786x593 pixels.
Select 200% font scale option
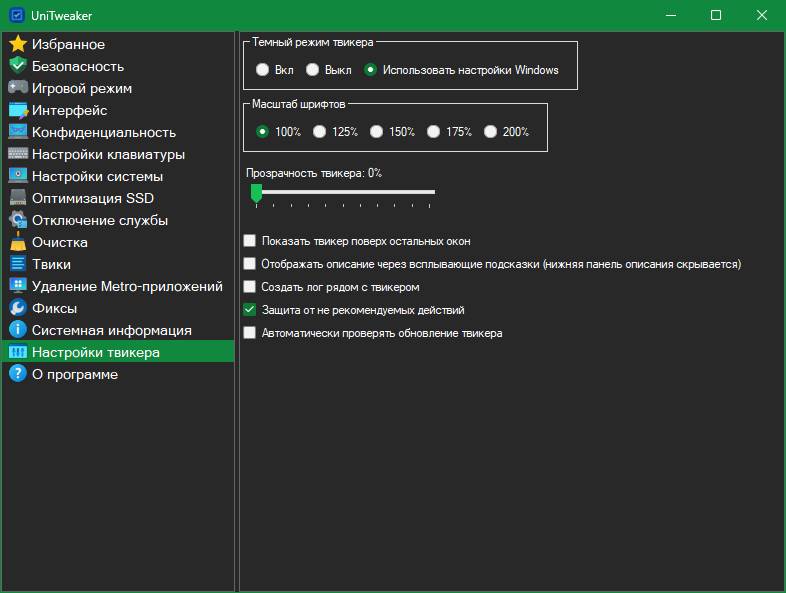tap(490, 131)
